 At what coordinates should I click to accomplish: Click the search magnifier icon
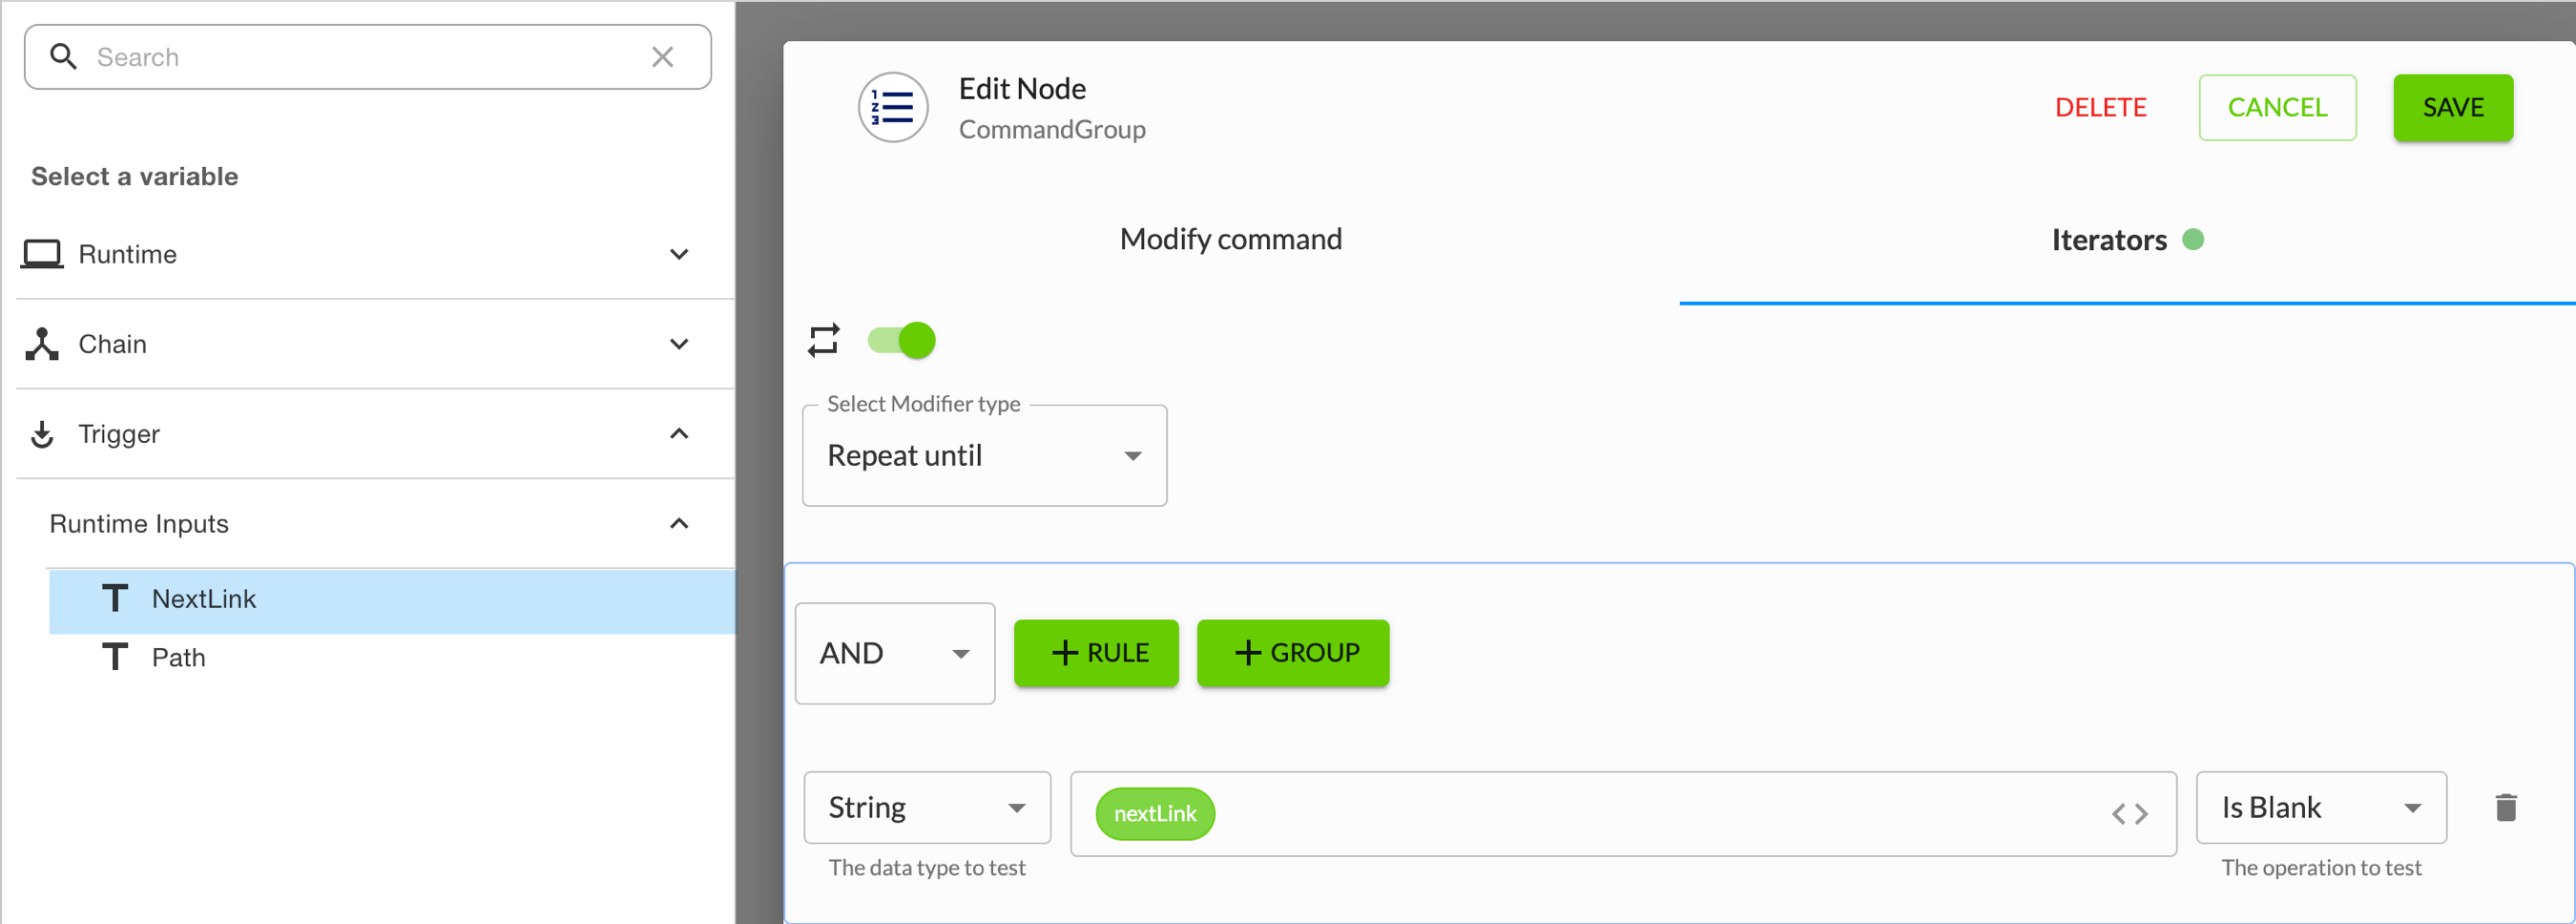[x=63, y=56]
